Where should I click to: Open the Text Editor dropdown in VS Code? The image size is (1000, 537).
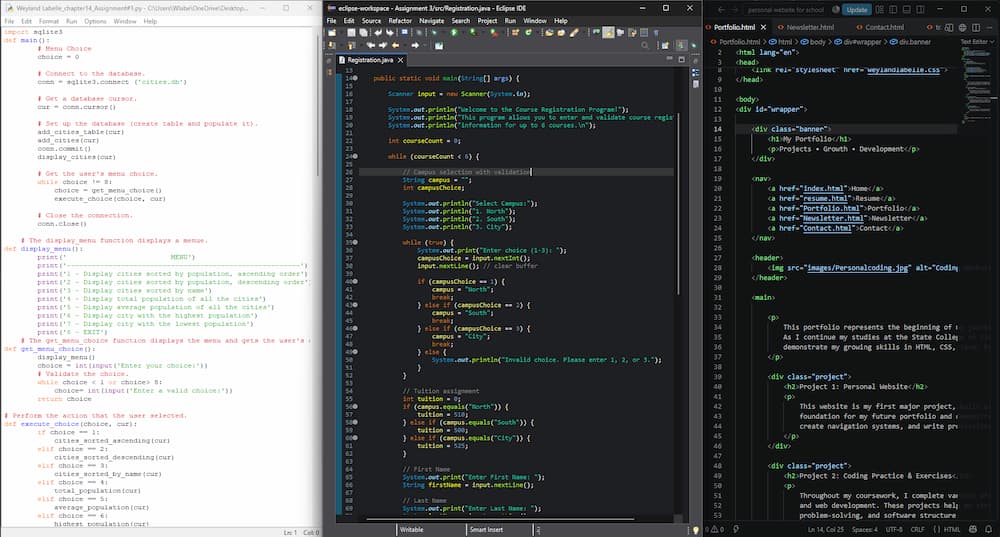(x=977, y=41)
